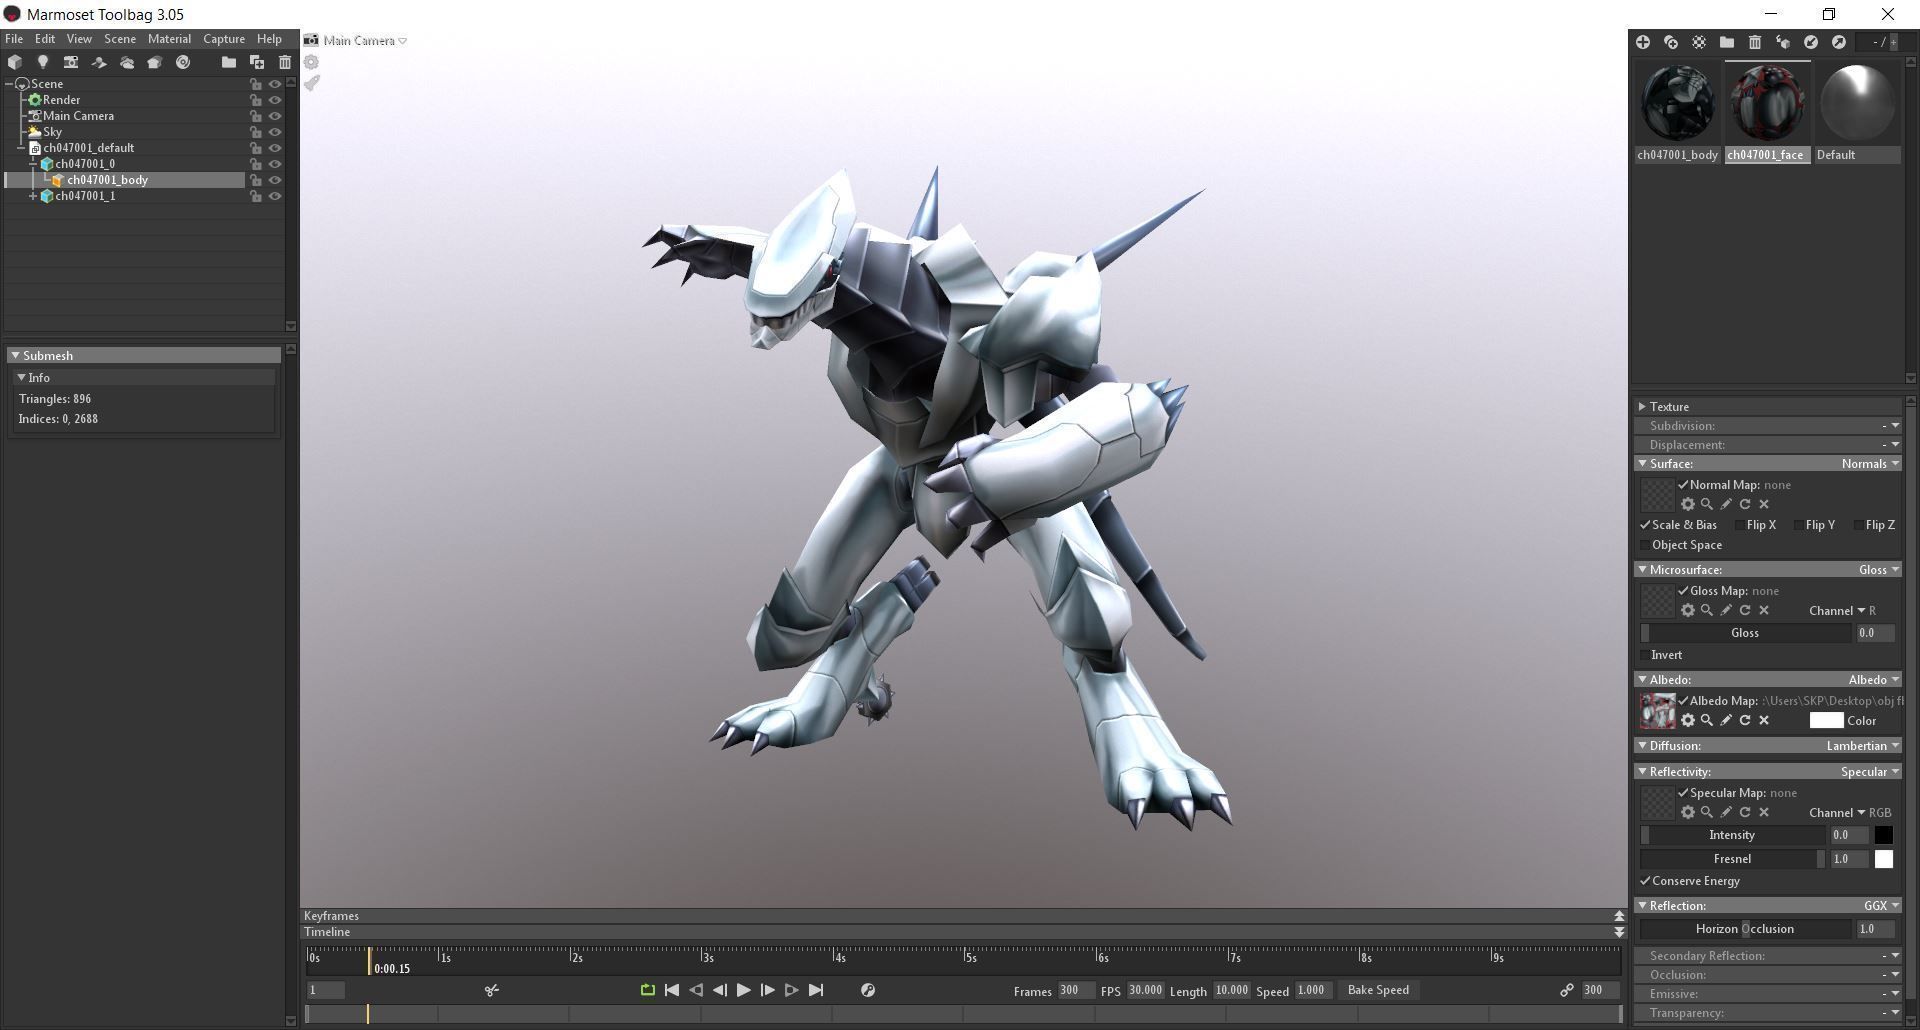Create a new material with plus icon
The width and height of the screenshot is (1920, 1030).
coord(1643,42)
